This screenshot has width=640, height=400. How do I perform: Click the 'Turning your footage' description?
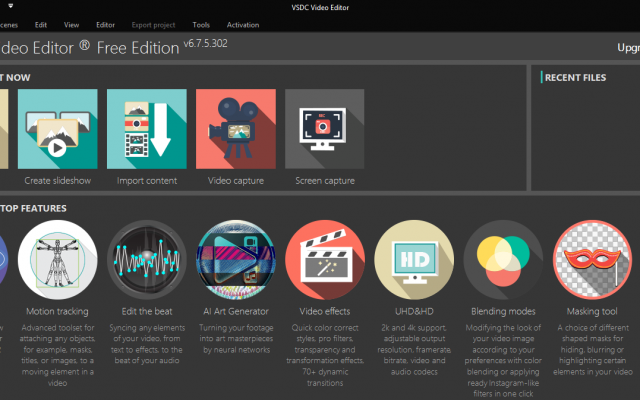point(236,338)
